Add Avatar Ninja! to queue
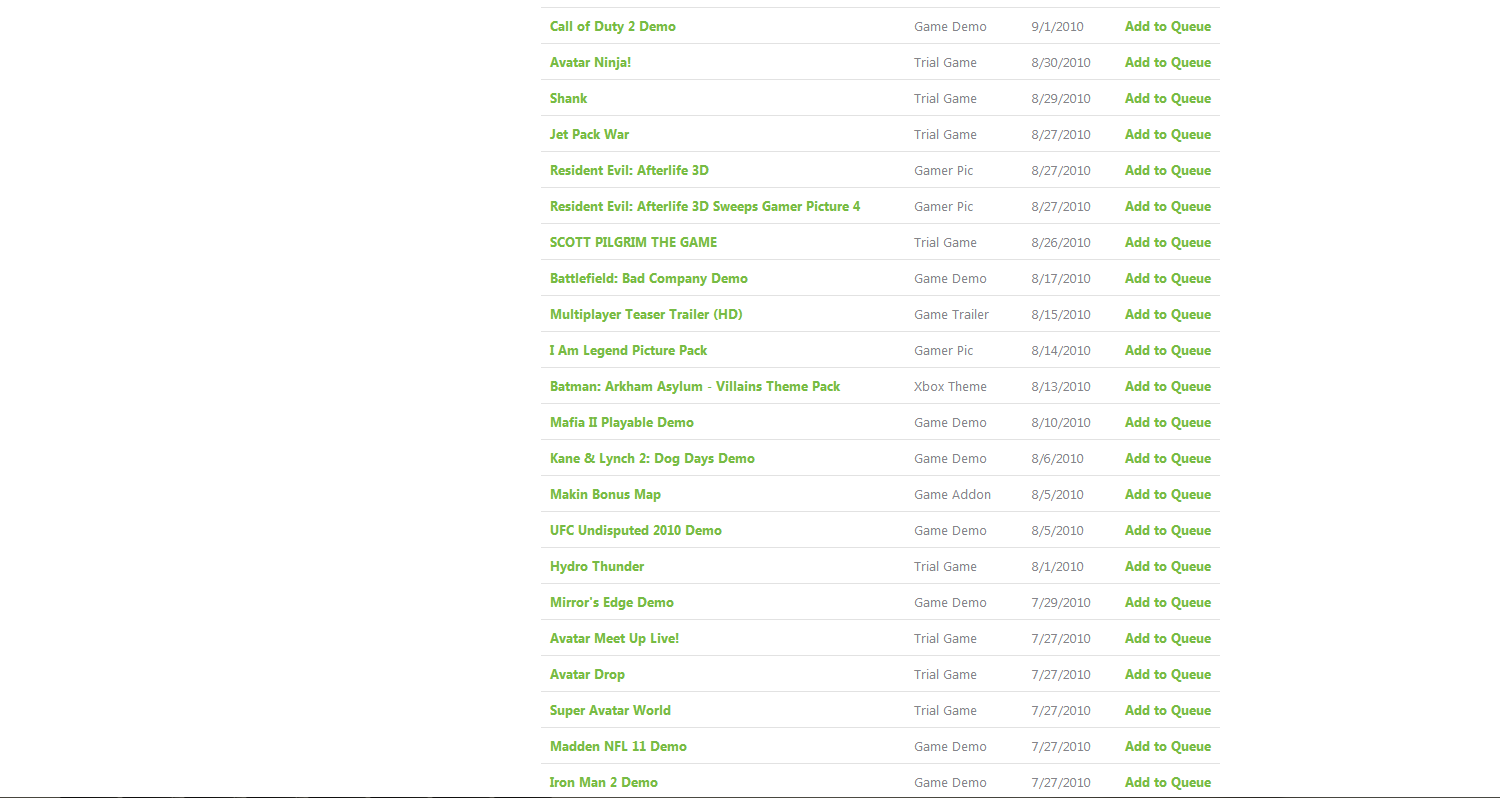Viewport: 1500px width, 798px height. click(1167, 63)
